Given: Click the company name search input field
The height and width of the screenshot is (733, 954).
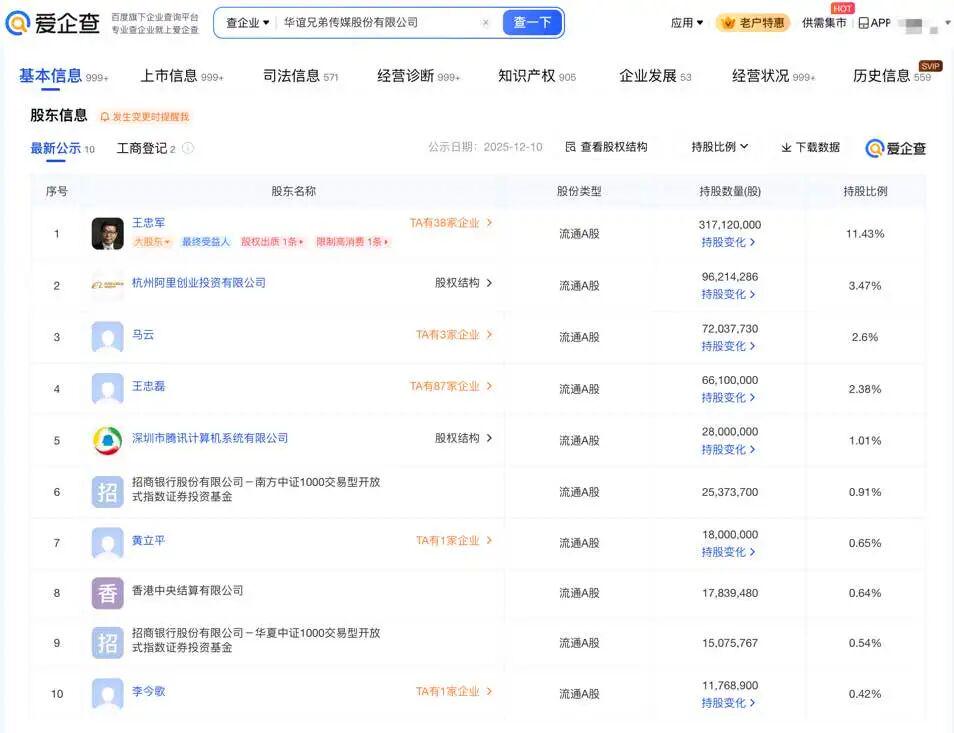Looking at the screenshot, I should click(x=378, y=23).
